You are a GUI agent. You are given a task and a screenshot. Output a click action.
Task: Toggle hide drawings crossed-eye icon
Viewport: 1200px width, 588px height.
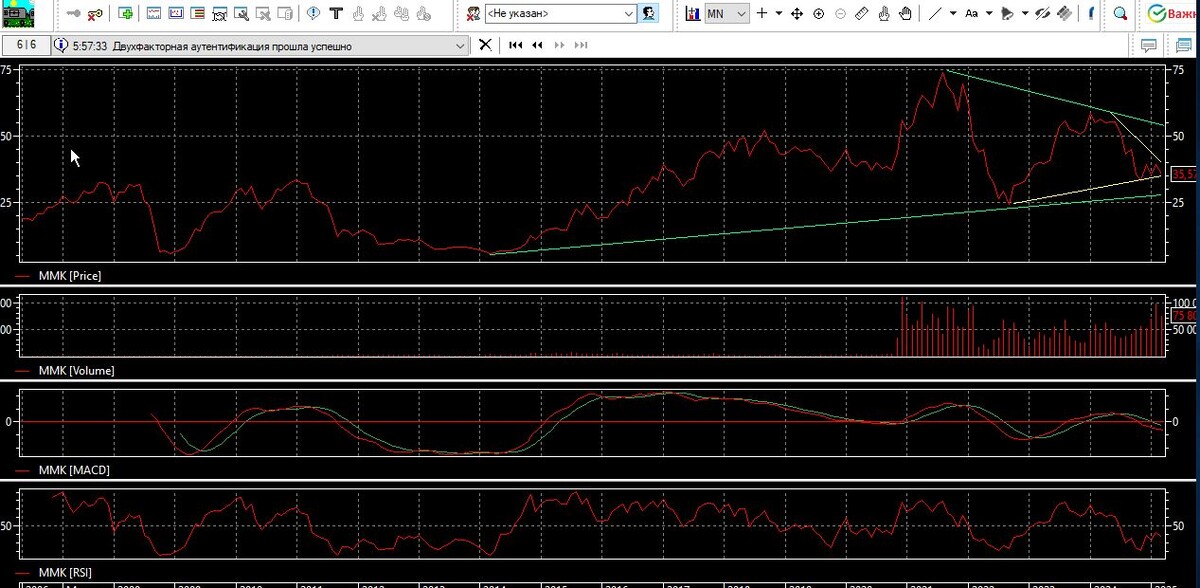[x=1042, y=14]
